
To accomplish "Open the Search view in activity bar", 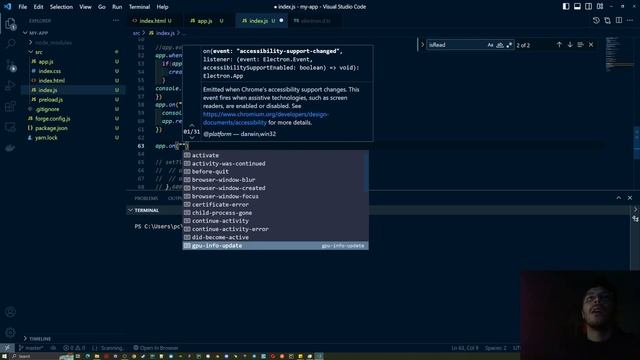I will point(11,43).
